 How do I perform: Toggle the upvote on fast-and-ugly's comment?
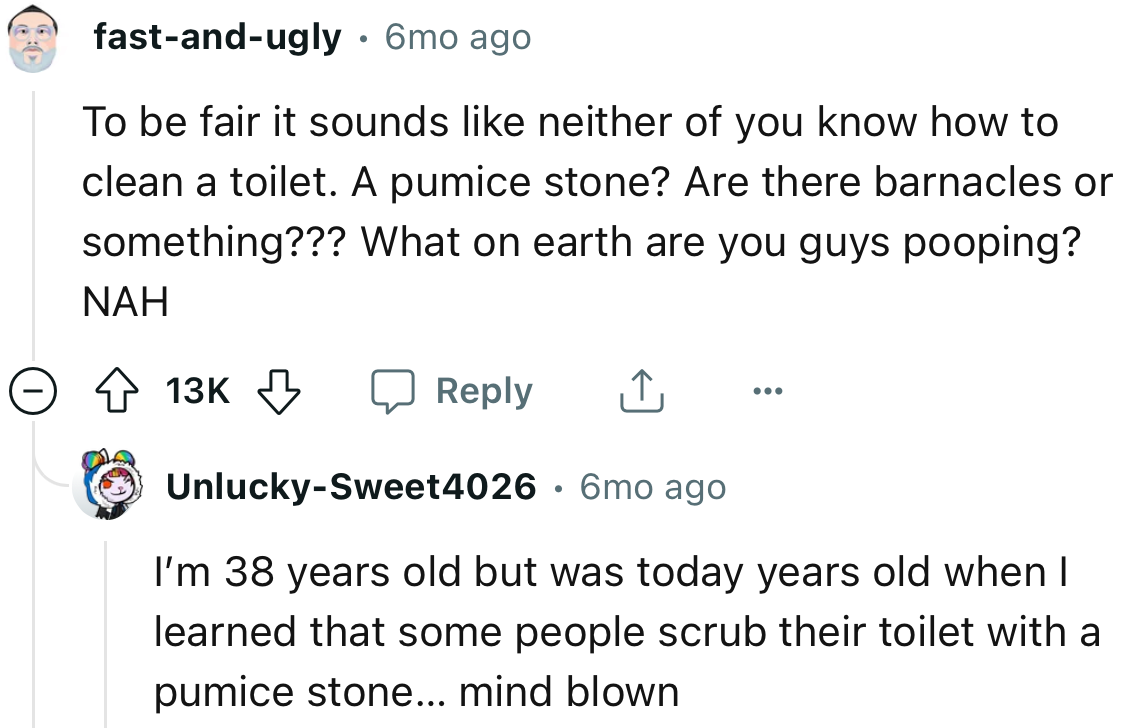pyautogui.click(x=118, y=391)
